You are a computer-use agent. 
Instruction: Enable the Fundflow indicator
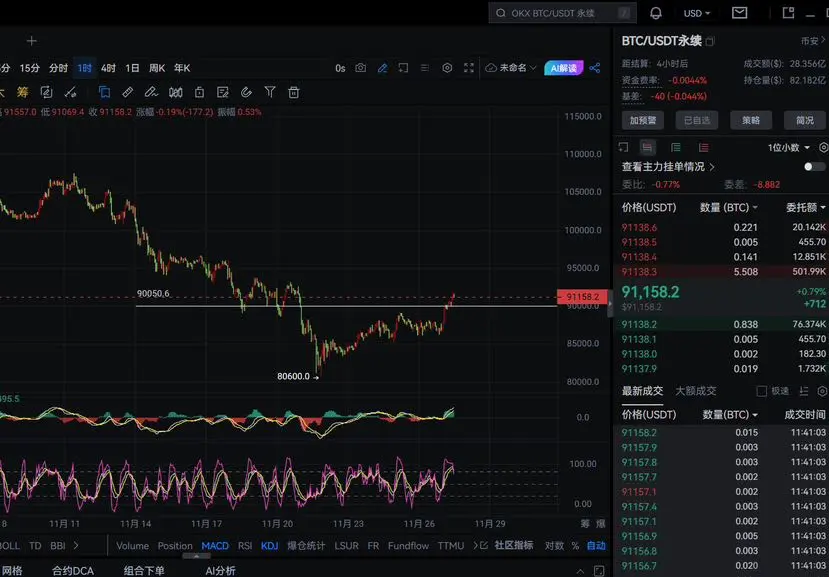point(408,546)
